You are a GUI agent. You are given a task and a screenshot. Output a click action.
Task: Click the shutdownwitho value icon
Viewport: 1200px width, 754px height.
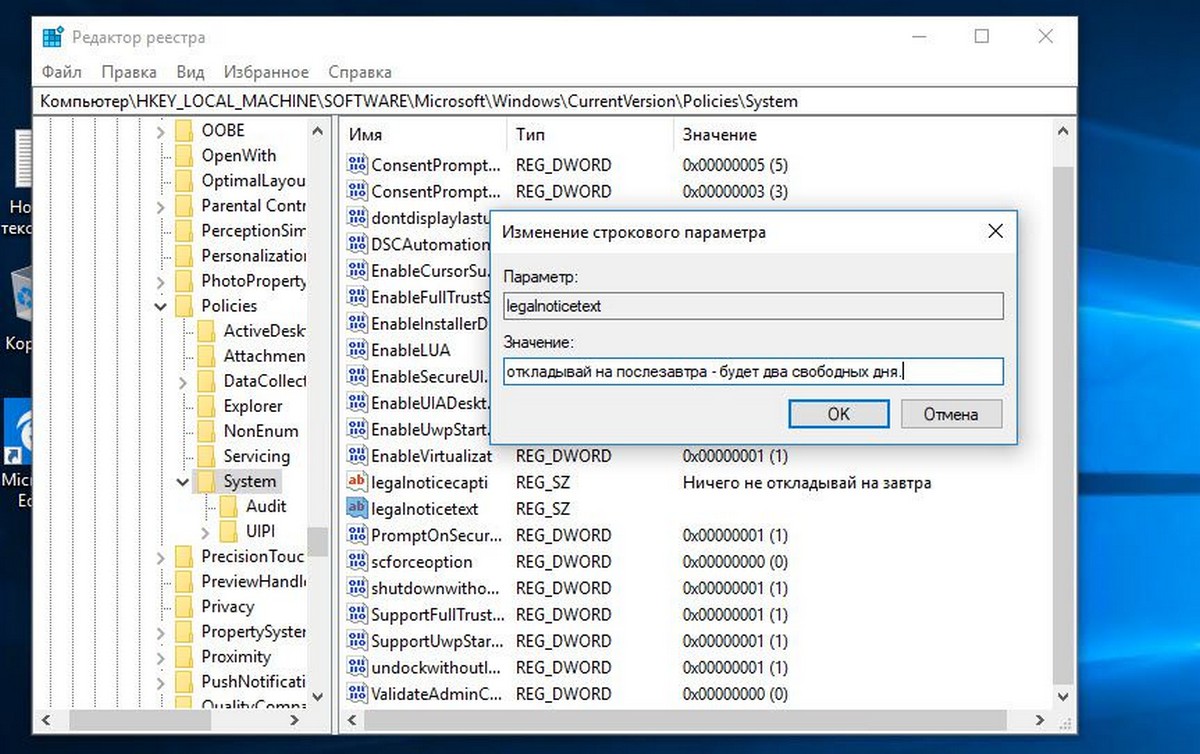point(358,588)
